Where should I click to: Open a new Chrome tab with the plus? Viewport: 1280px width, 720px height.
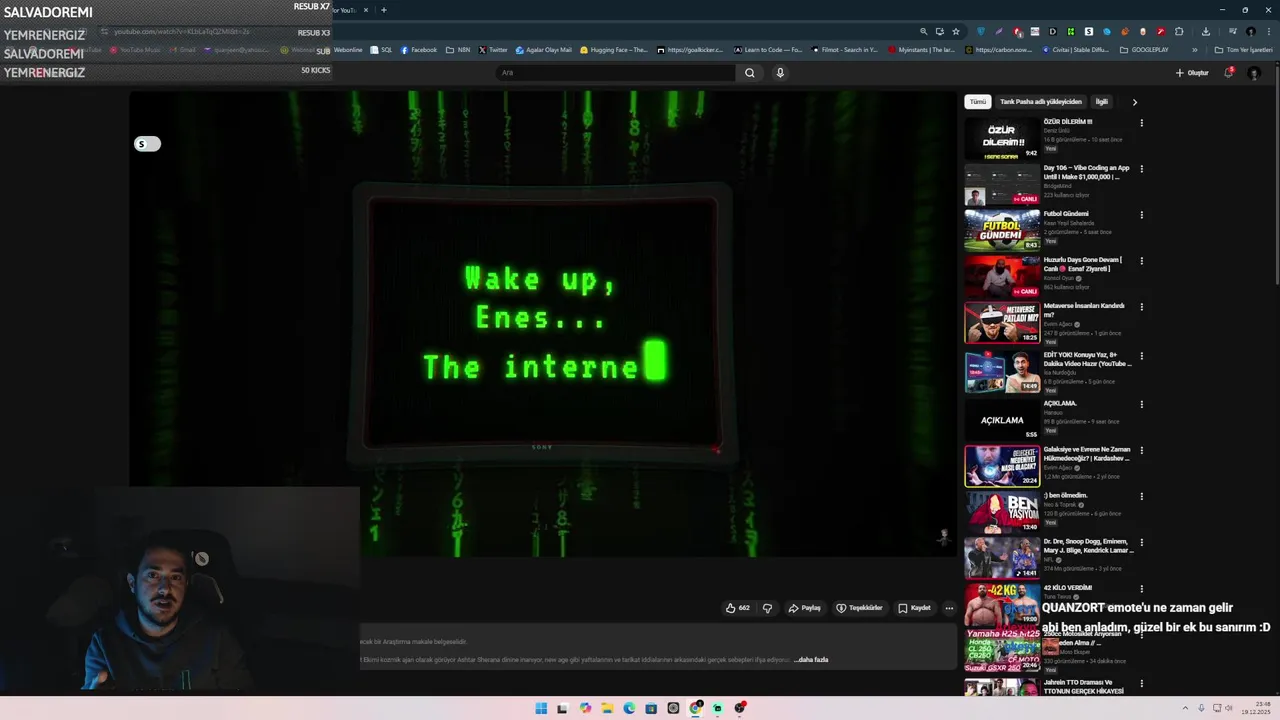tap(384, 10)
